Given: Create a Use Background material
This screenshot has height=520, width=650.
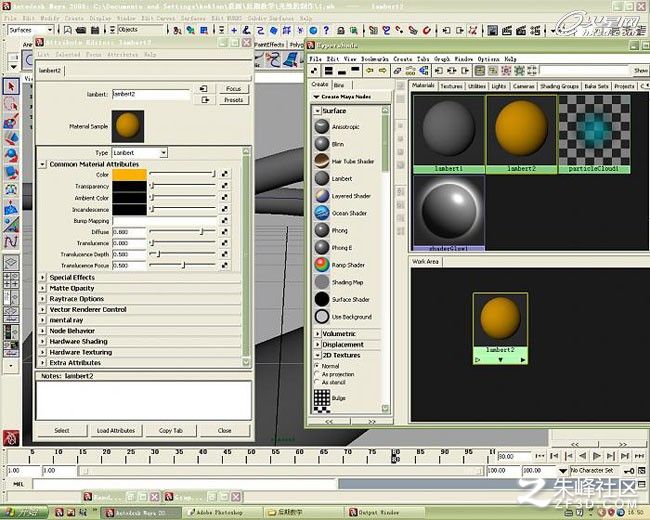Looking at the screenshot, I should click(322, 316).
